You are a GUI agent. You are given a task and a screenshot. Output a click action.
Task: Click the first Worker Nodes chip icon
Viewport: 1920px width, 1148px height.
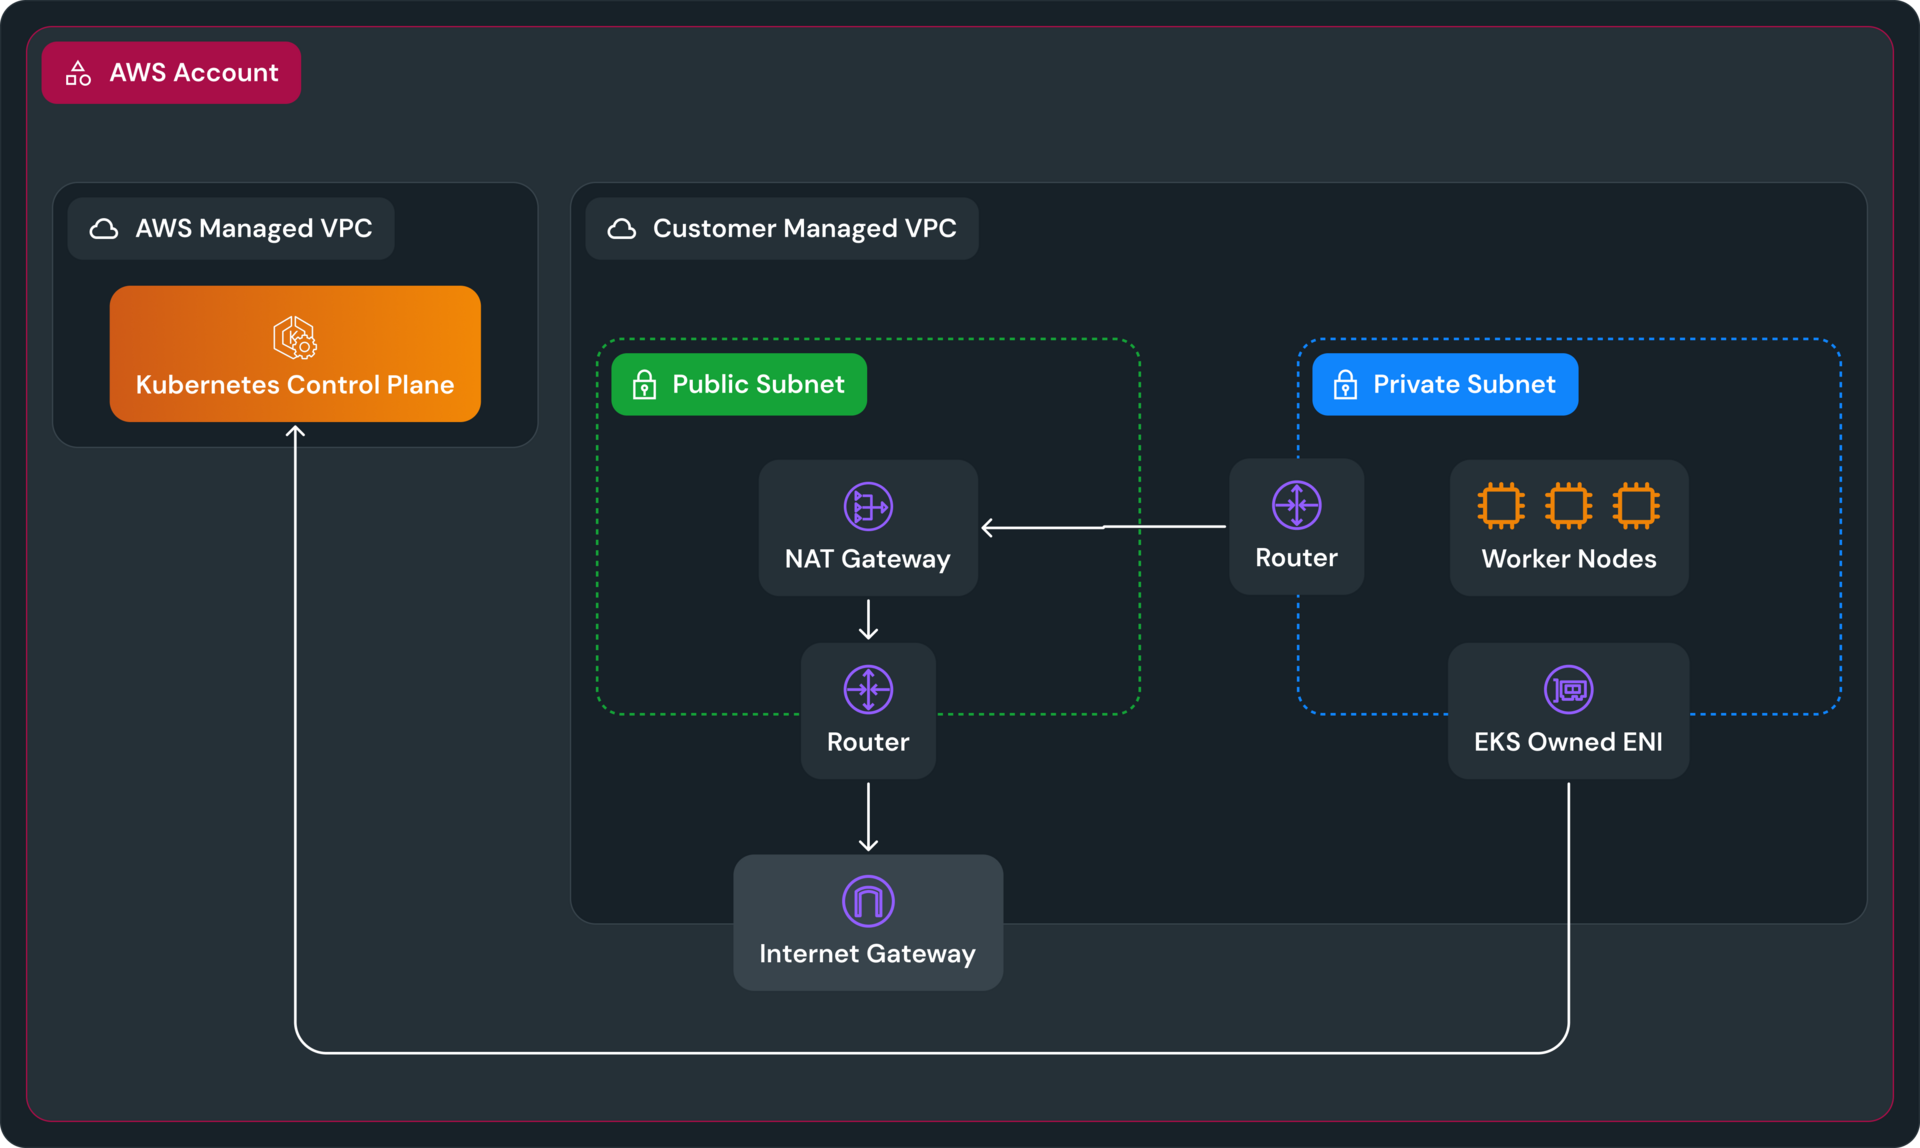click(1501, 506)
